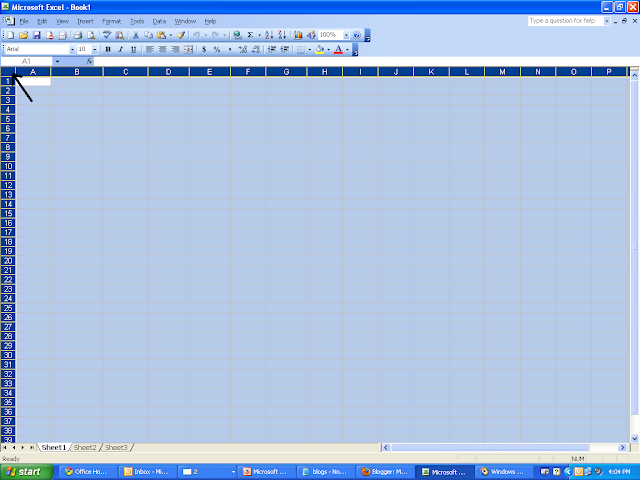640x480 pixels.
Task: Open Print Preview from the toolbar
Action: 91,35
